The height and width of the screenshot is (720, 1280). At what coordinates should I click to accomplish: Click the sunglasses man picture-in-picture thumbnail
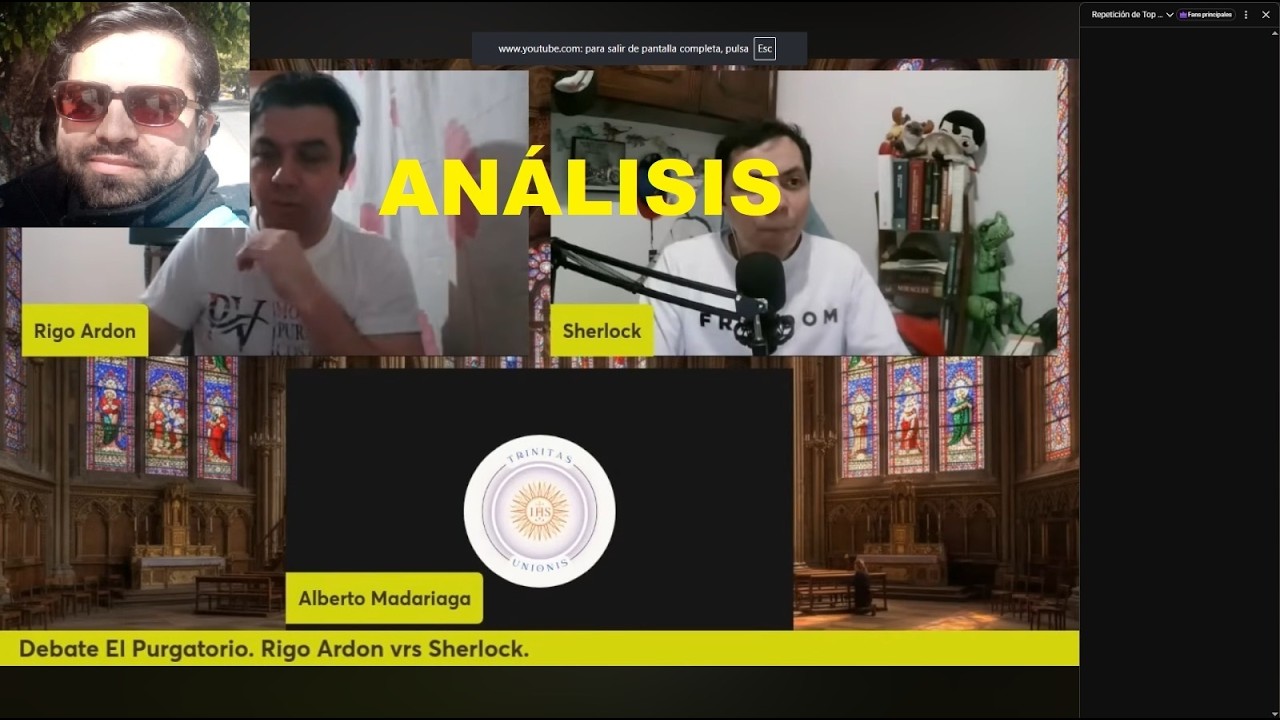[125, 114]
